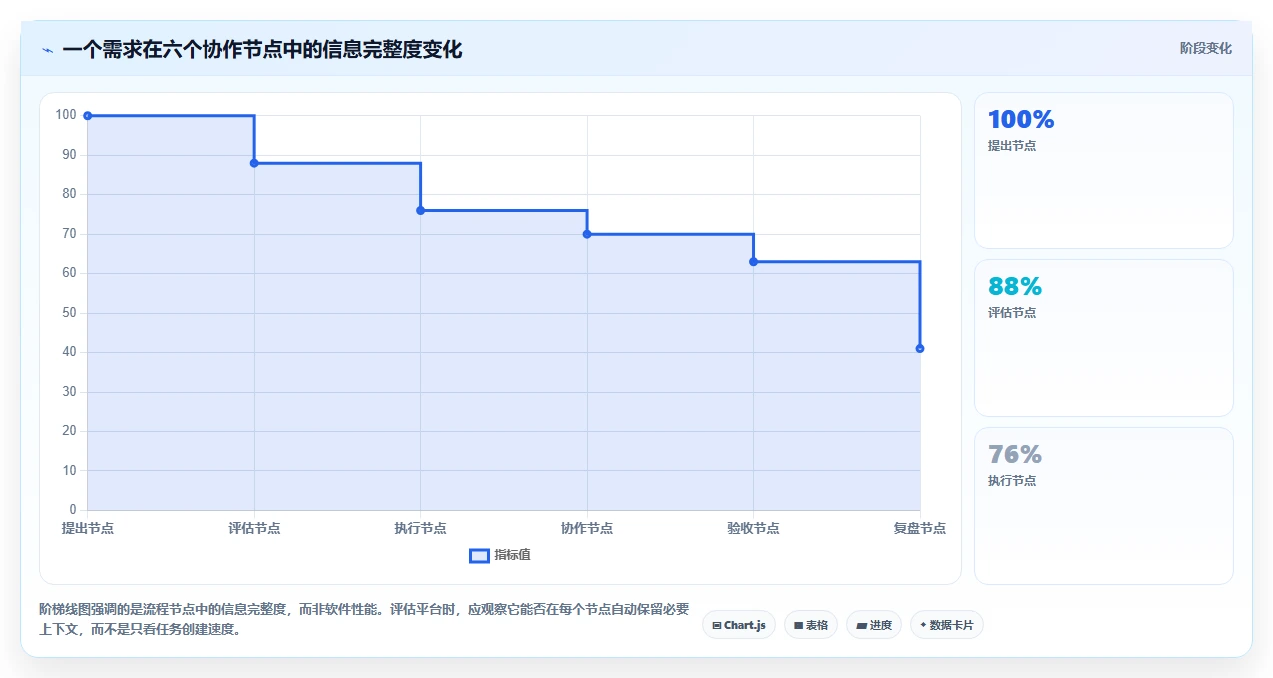The height and width of the screenshot is (678, 1273).
Task: Click the 阶段变化 label in header
Action: coord(1206,48)
